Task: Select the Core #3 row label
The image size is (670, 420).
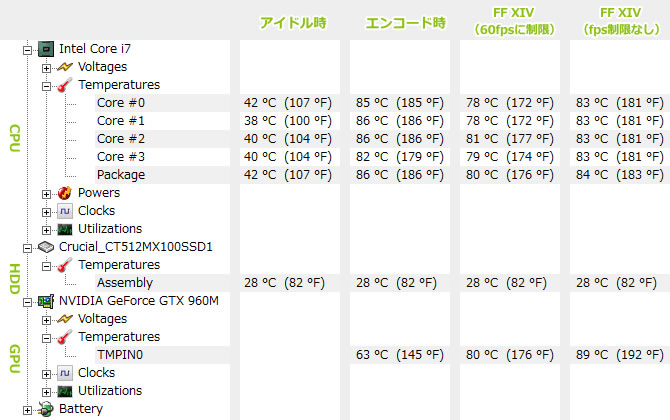Action: point(121,157)
